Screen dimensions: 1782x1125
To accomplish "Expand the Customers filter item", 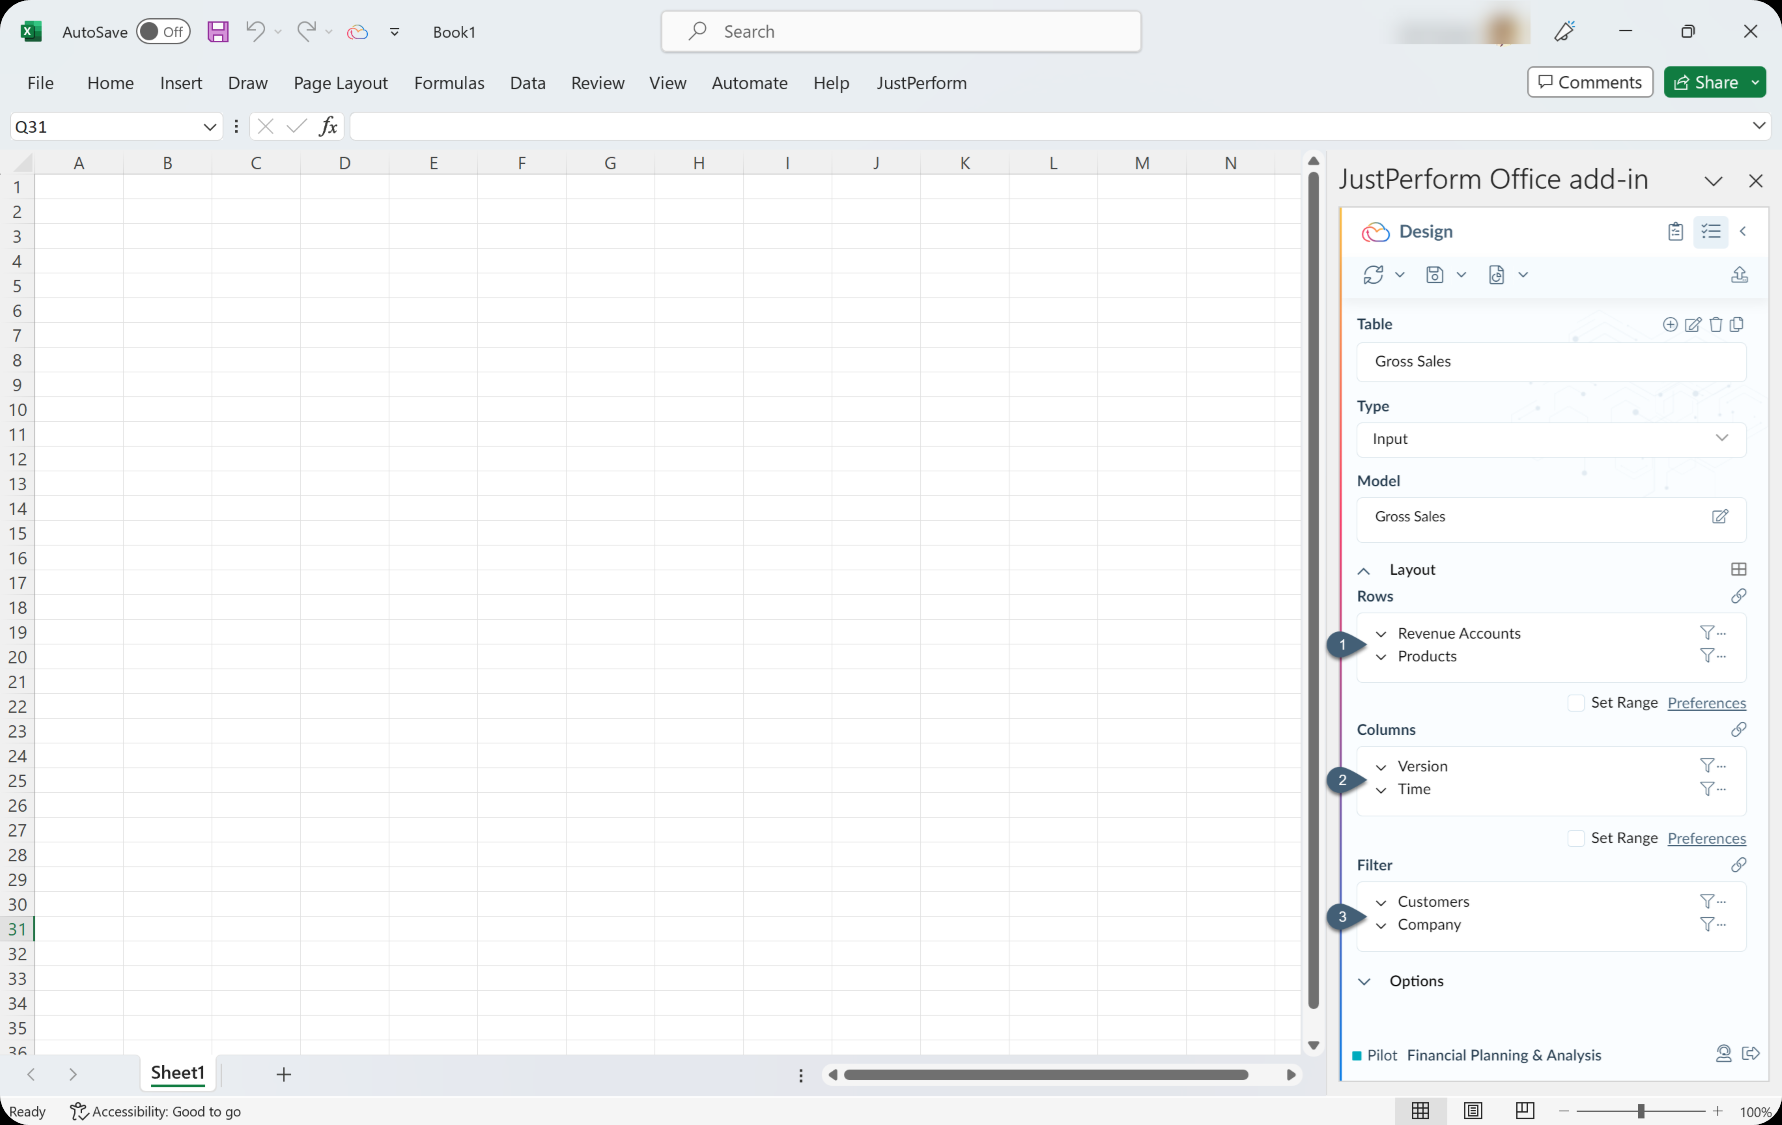I will [x=1381, y=902].
